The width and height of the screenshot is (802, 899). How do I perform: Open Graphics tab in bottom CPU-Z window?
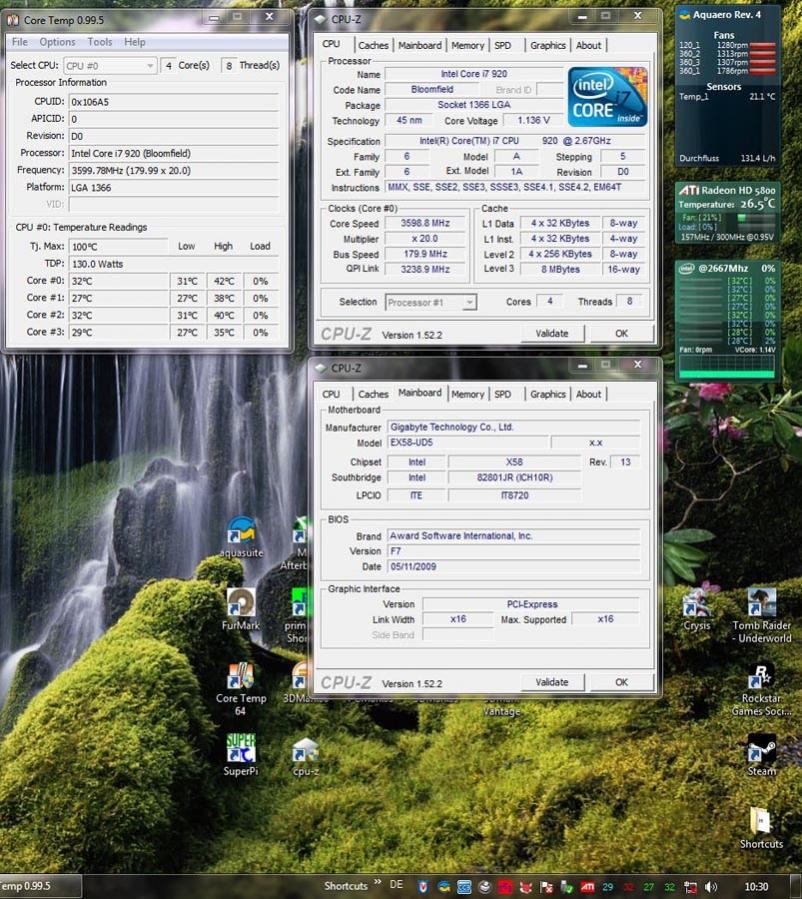tap(547, 394)
